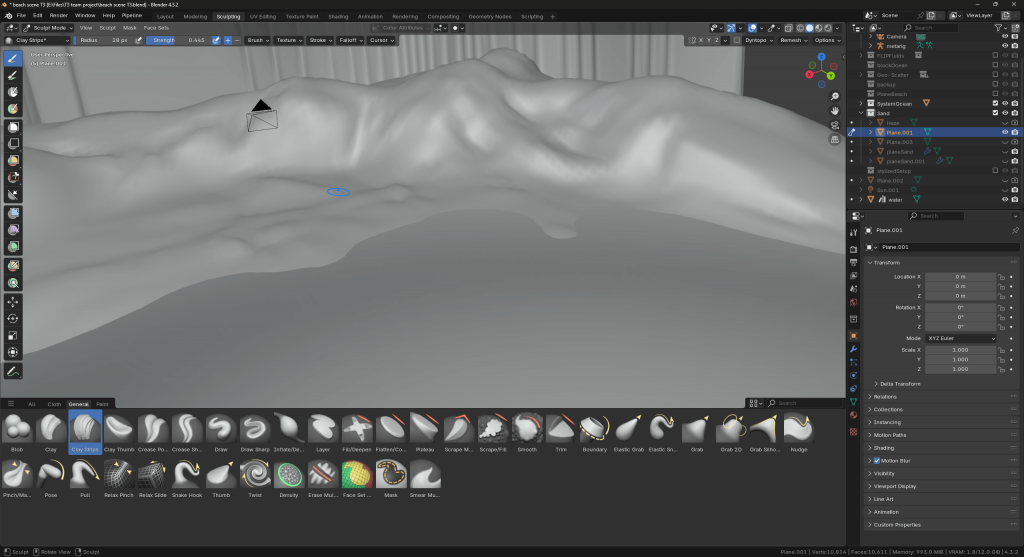Choose the Elastic Grab brush
Screen dimensions: 1024x557
pyautogui.click(x=629, y=428)
